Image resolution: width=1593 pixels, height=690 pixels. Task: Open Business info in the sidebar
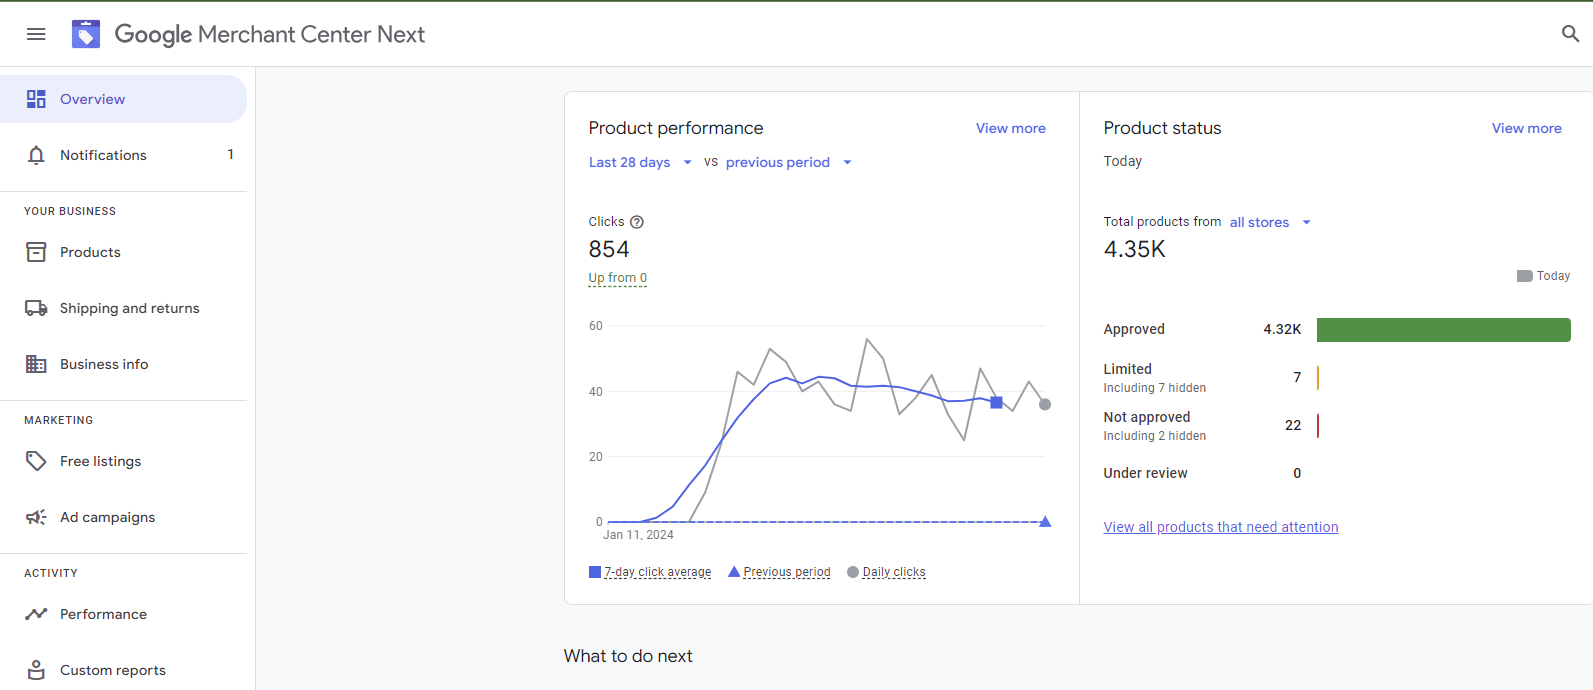[123, 364]
